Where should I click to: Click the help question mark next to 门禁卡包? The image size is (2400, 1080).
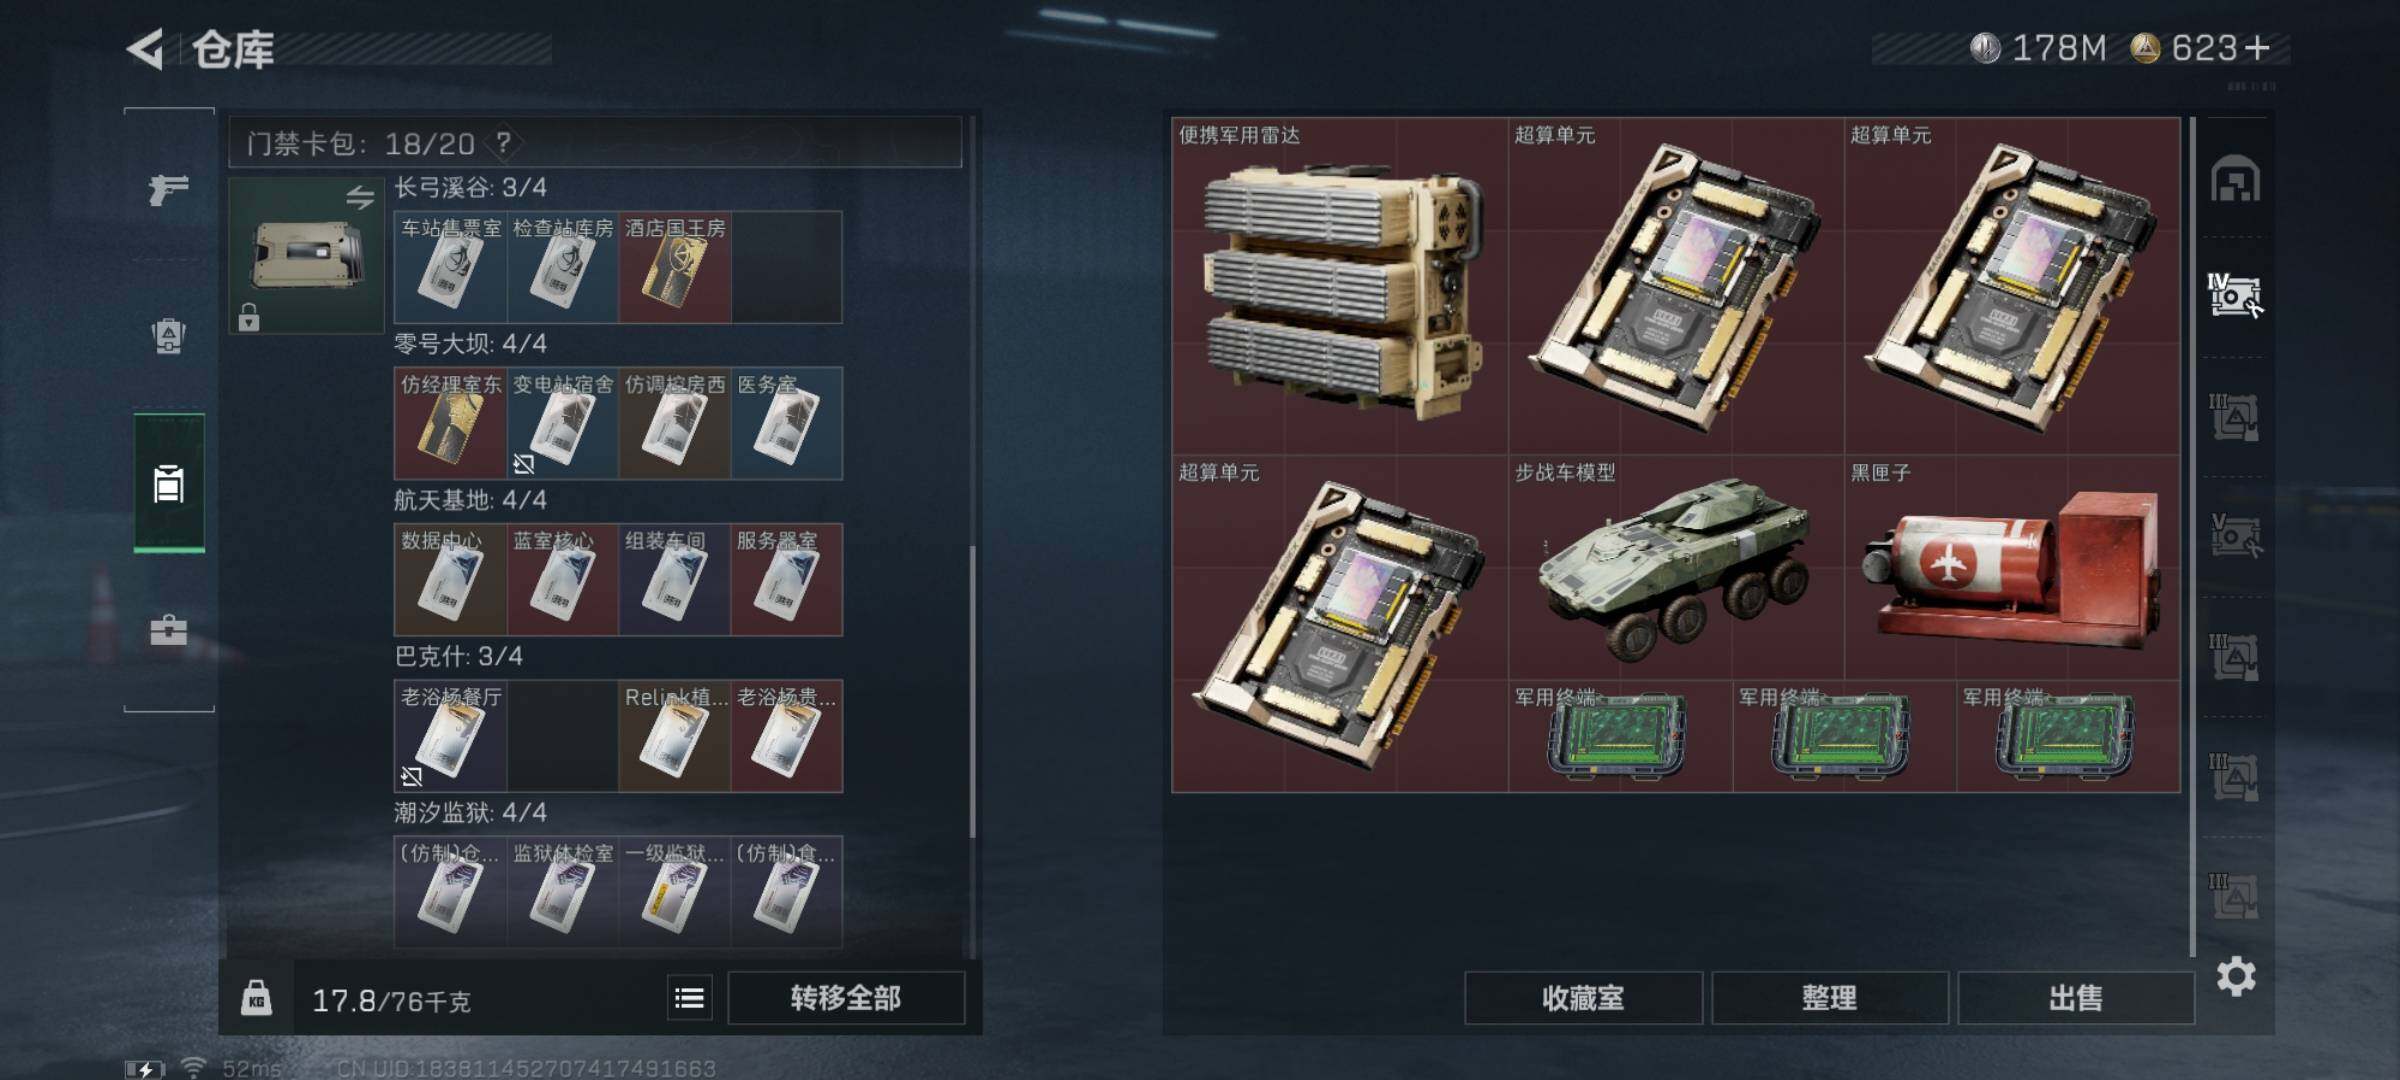pos(503,143)
